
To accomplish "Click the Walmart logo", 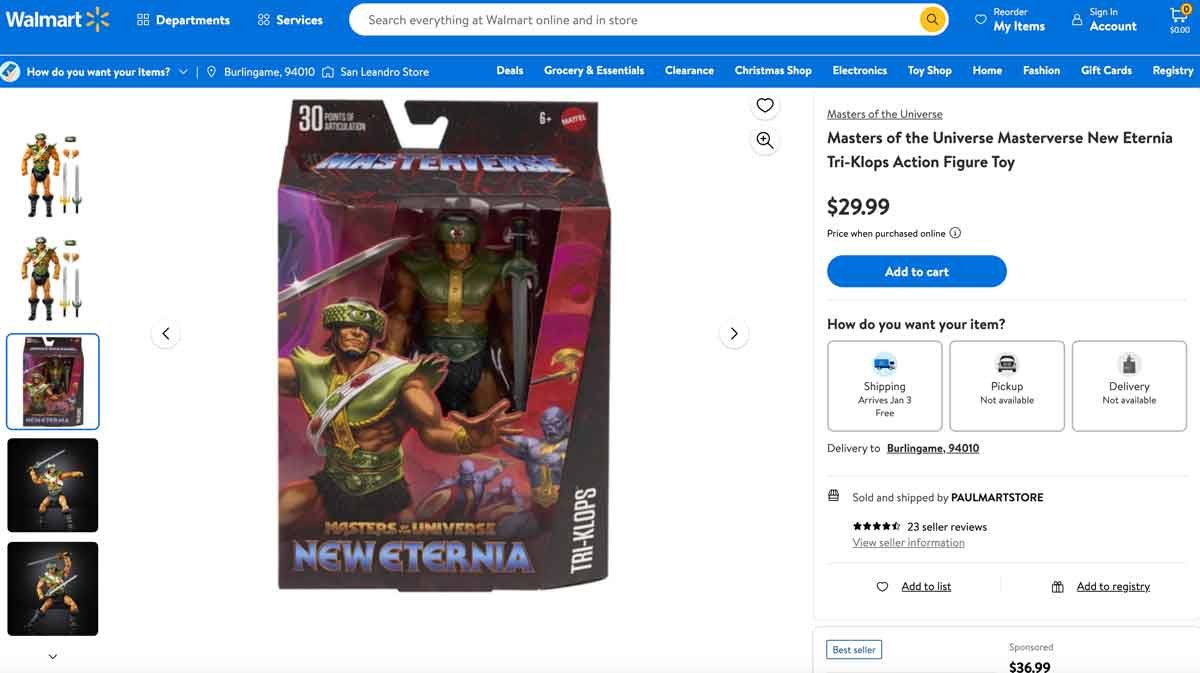I will pos(57,19).
